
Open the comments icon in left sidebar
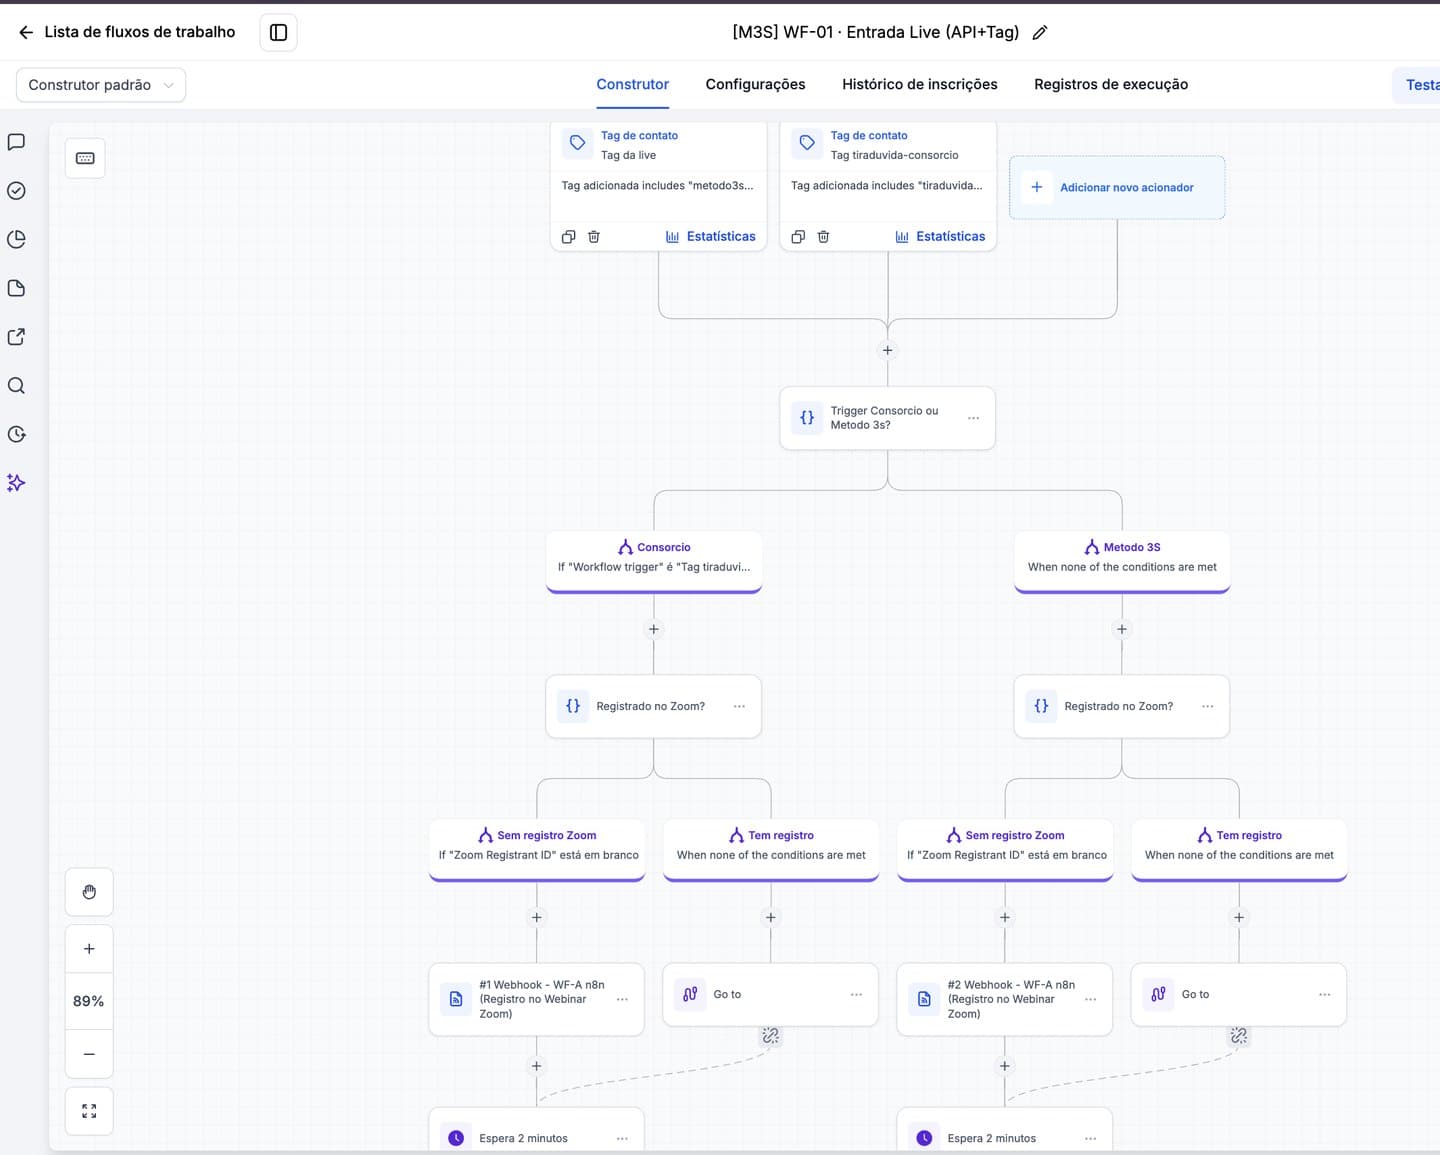pyautogui.click(x=16, y=142)
